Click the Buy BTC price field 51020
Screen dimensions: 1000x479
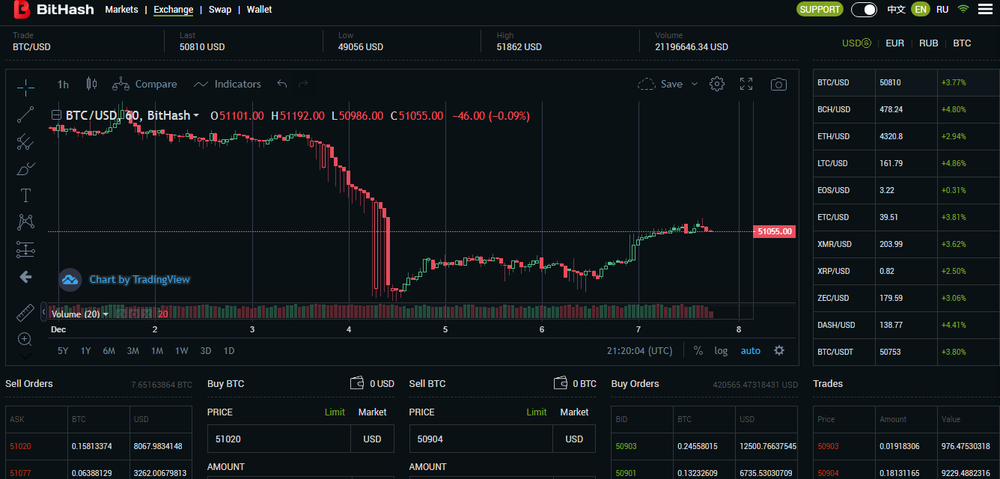(279, 439)
